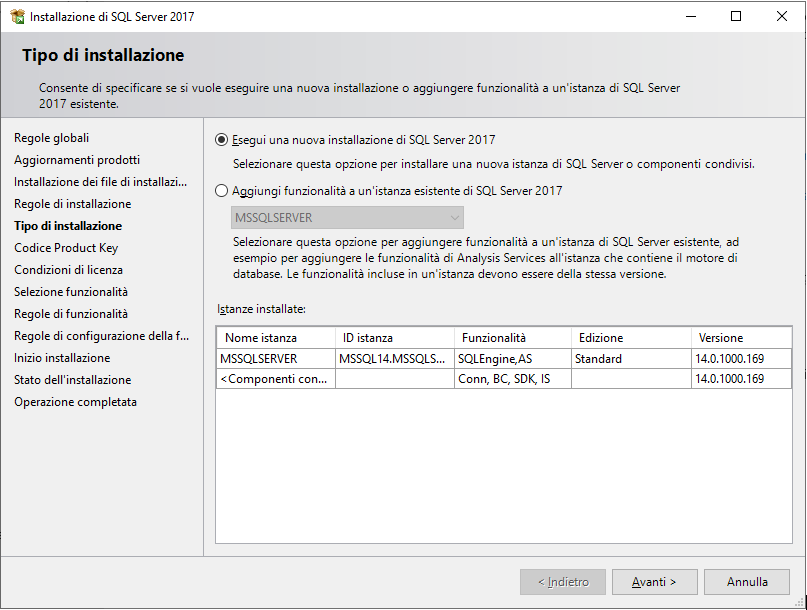Image resolution: width=807 pixels, height=610 pixels.
Task: Click the Versione column header
Action: click(x=741, y=338)
